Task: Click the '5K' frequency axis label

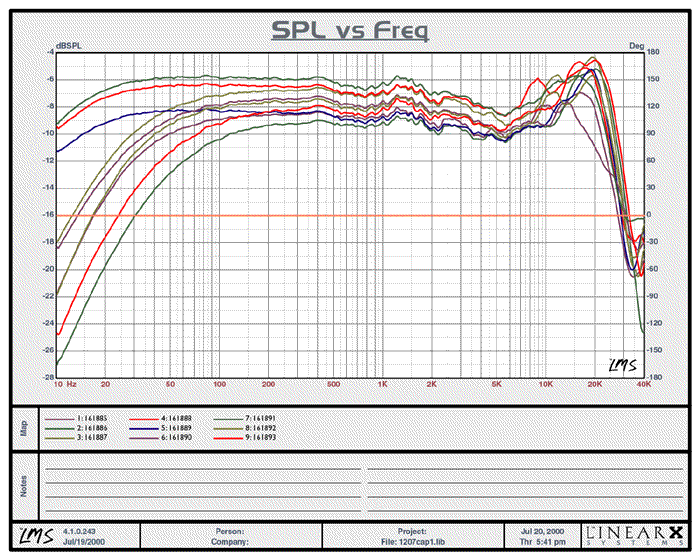Action: (496, 384)
